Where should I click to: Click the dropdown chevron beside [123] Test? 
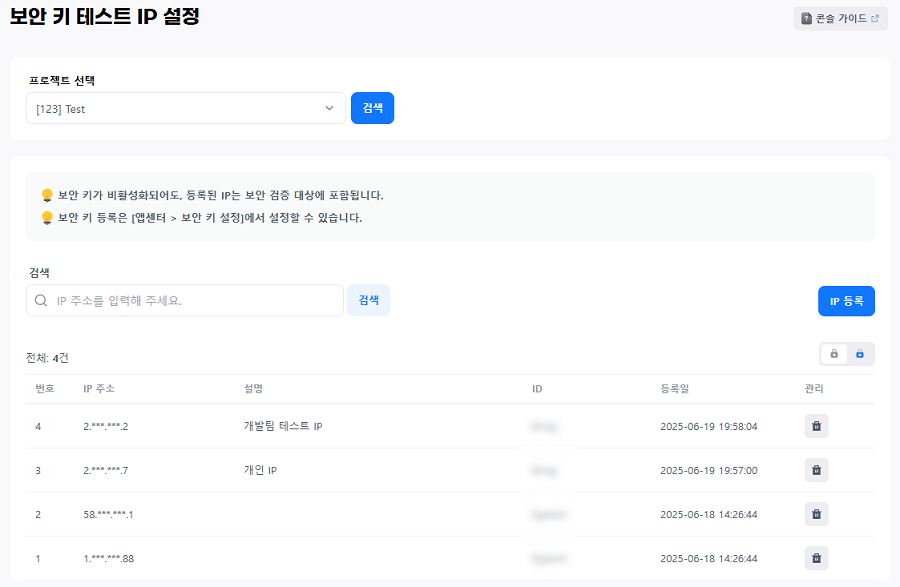point(329,108)
